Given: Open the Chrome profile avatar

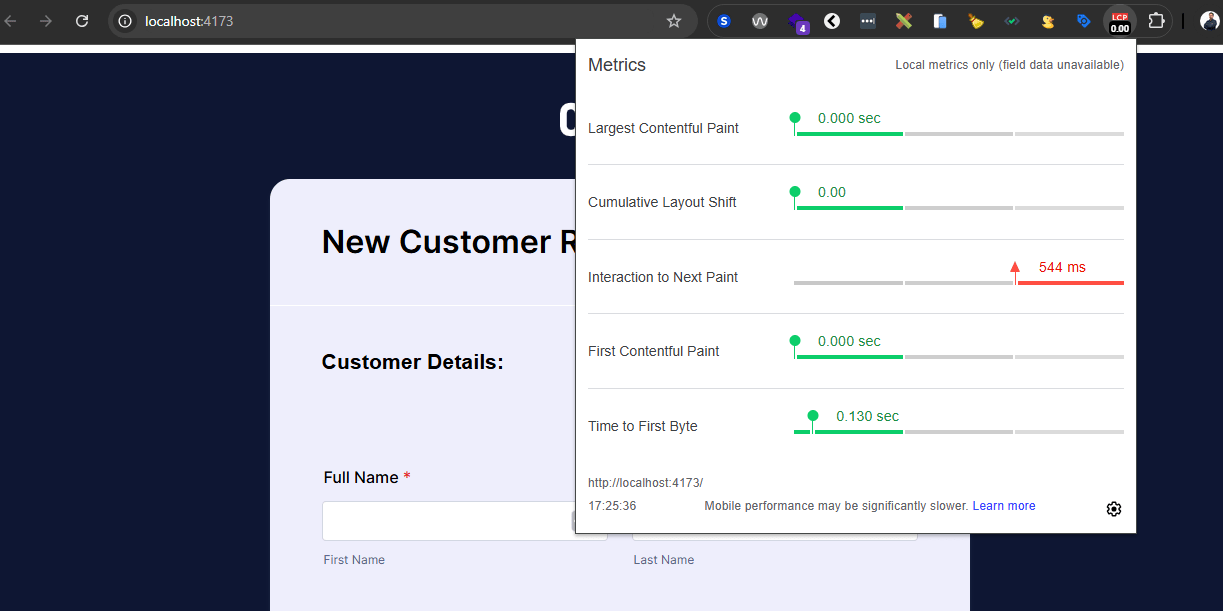Looking at the screenshot, I should click(1210, 21).
